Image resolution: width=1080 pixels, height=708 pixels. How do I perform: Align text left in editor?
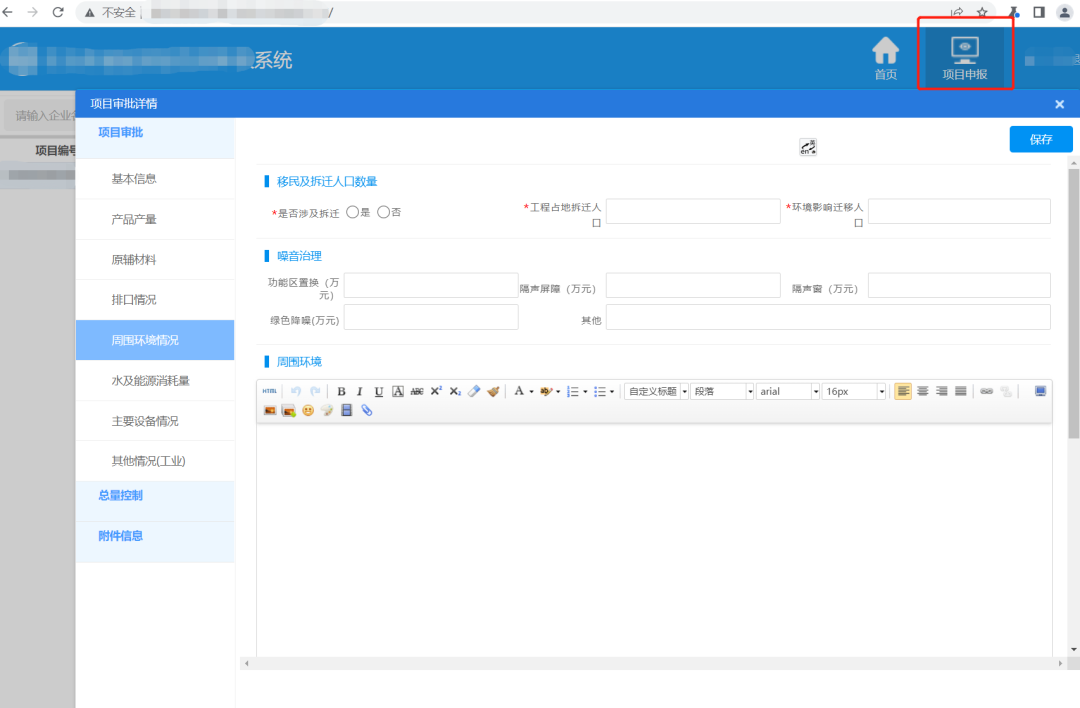click(x=903, y=391)
